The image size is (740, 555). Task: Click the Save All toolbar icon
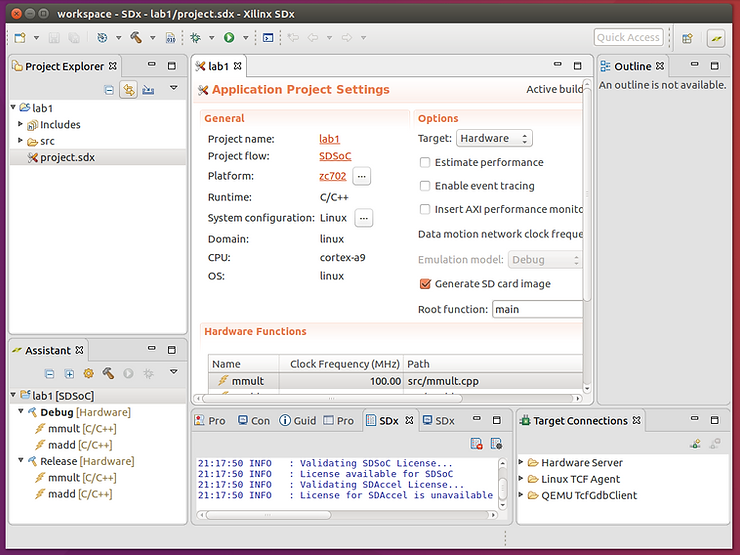coord(74,38)
